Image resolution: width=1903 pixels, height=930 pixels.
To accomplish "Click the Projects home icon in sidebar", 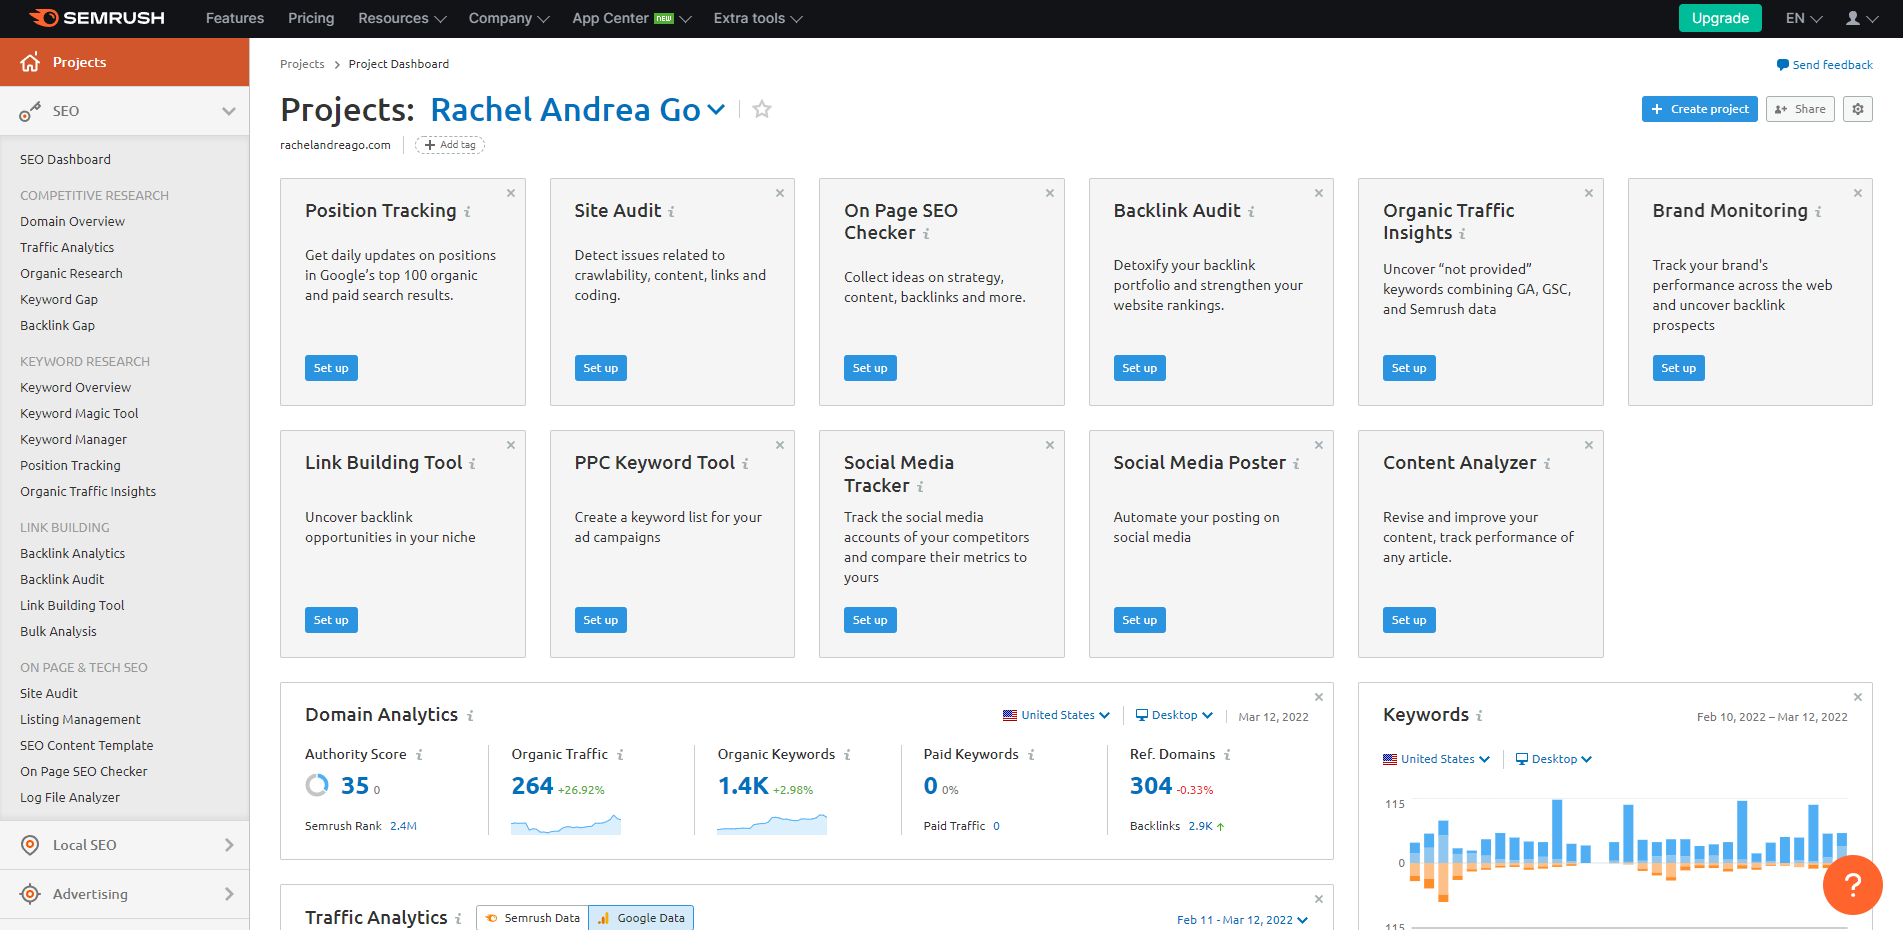I will pos(30,62).
